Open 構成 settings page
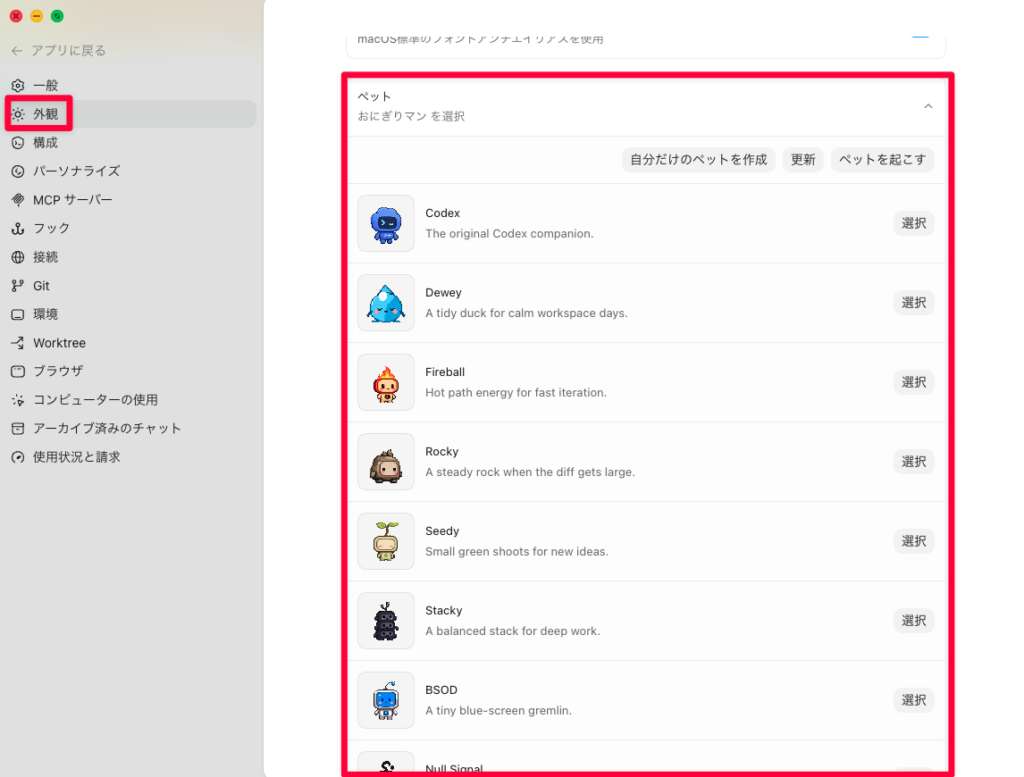Screen dimensions: 1024x777 click(x=131, y=143)
